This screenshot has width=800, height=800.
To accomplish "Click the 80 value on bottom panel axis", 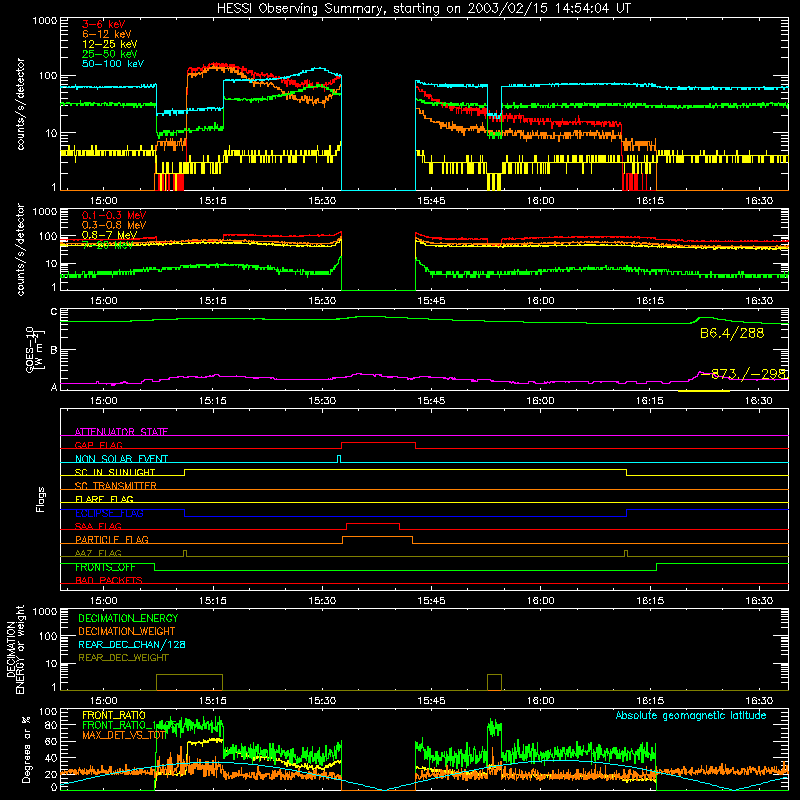I will click(52, 725).
